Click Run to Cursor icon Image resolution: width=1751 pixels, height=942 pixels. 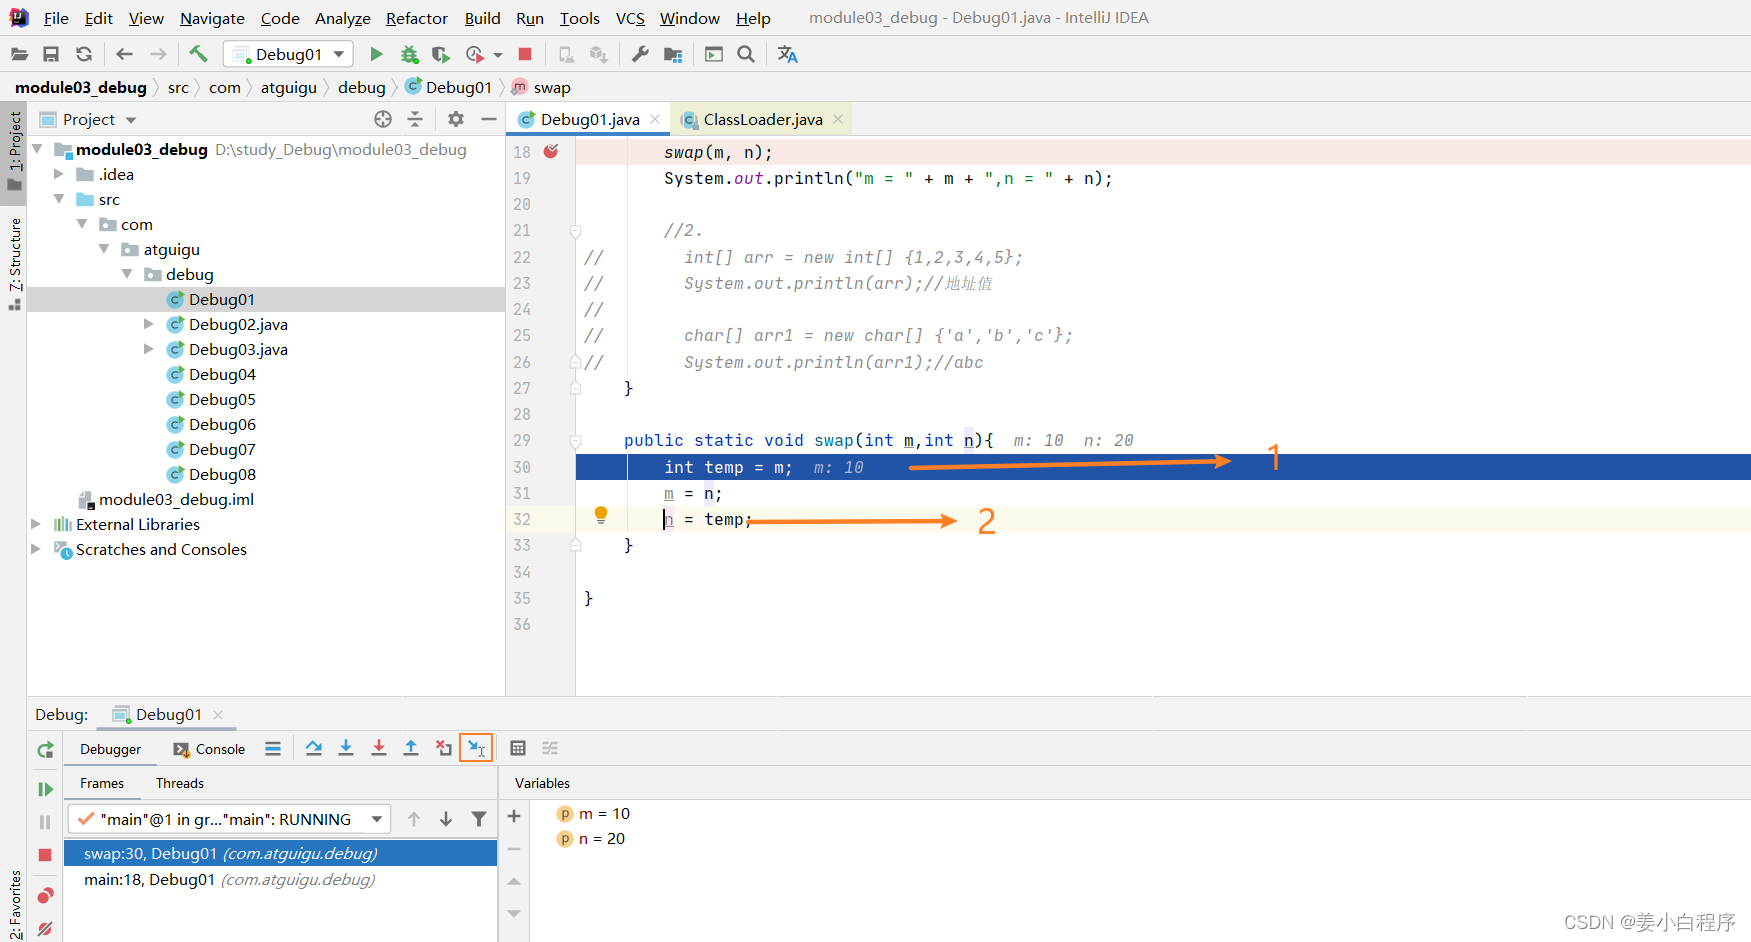tap(476, 748)
